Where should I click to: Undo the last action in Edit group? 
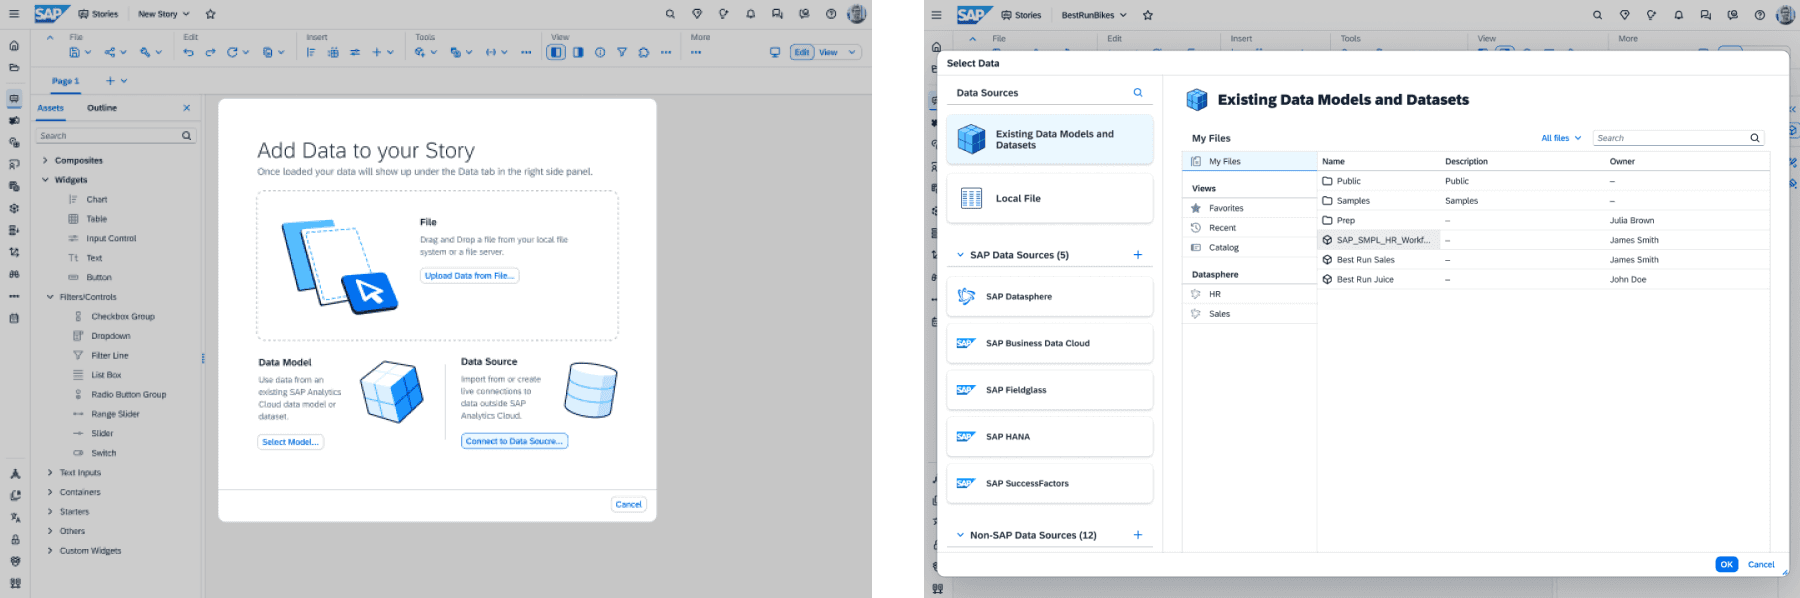pyautogui.click(x=188, y=52)
